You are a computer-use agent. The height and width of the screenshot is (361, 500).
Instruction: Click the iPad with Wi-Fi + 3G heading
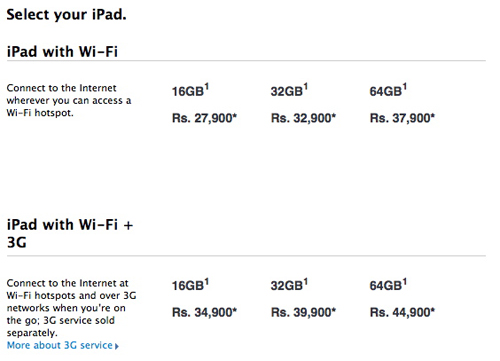[x=70, y=233]
